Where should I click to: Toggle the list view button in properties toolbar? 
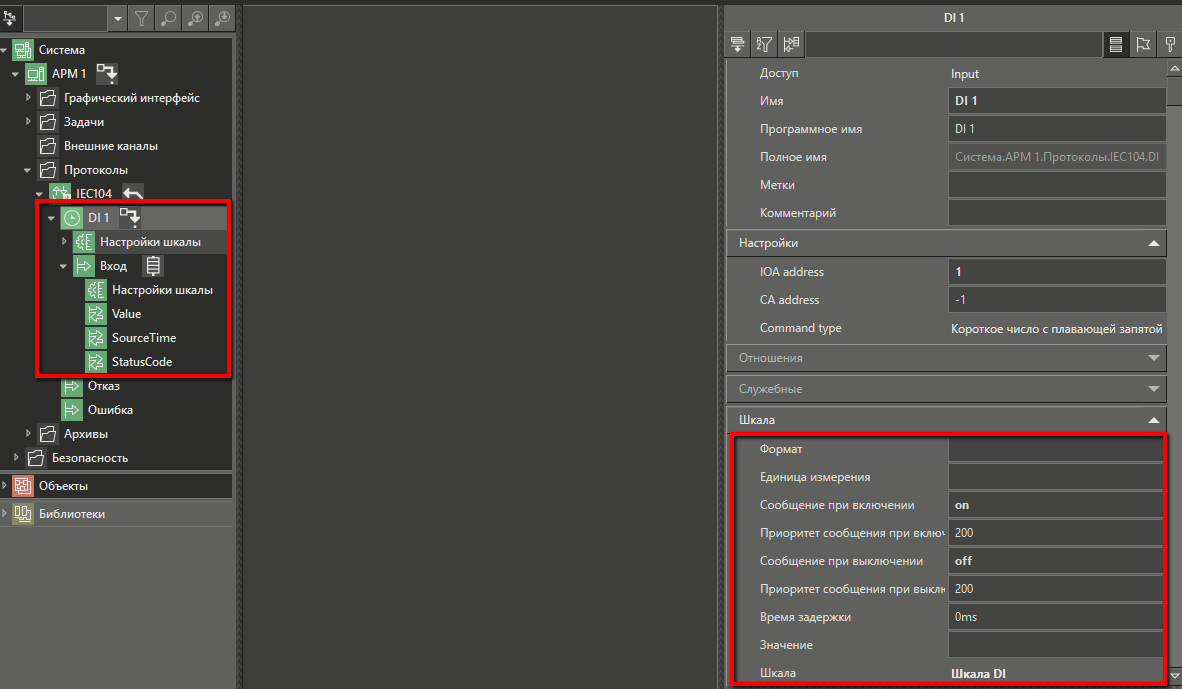[x=1115, y=44]
